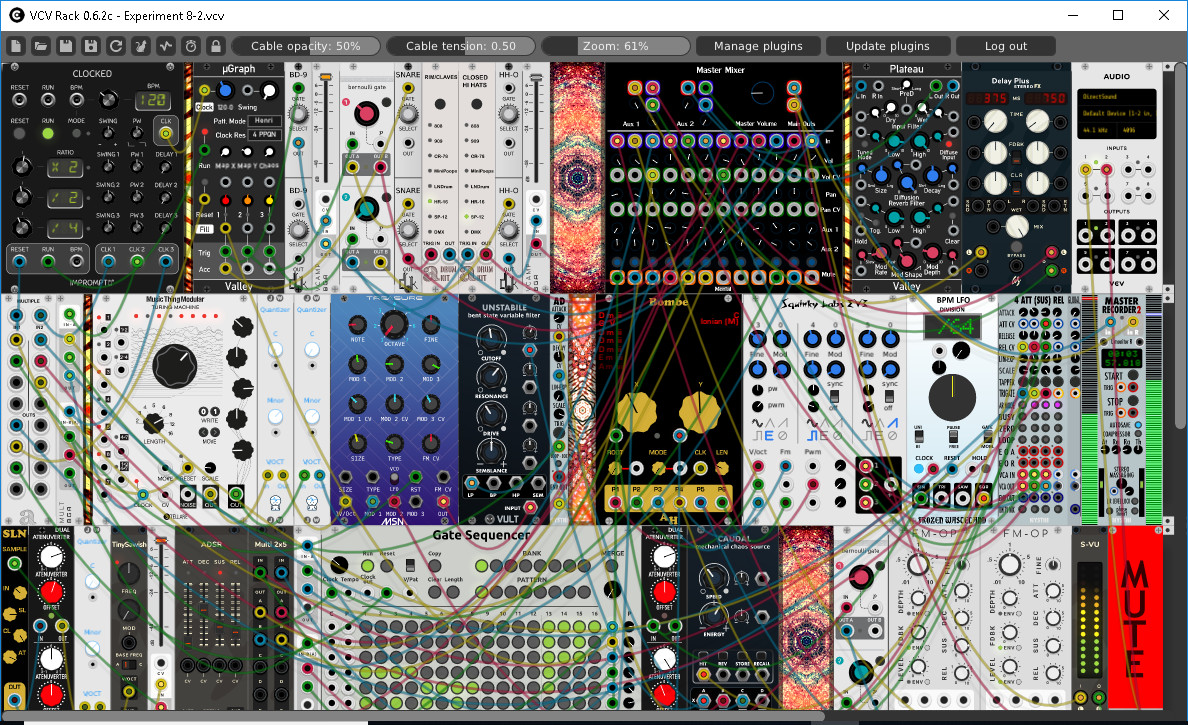This screenshot has height=725, width=1188.
Task: Adjust the Cable tension slider
Action: point(461,46)
